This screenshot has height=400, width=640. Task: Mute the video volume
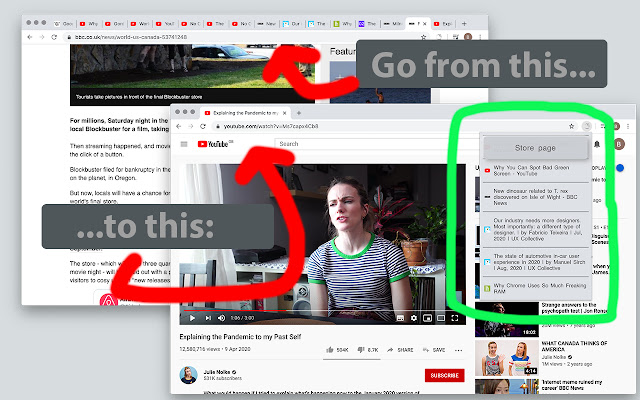click(x=222, y=318)
